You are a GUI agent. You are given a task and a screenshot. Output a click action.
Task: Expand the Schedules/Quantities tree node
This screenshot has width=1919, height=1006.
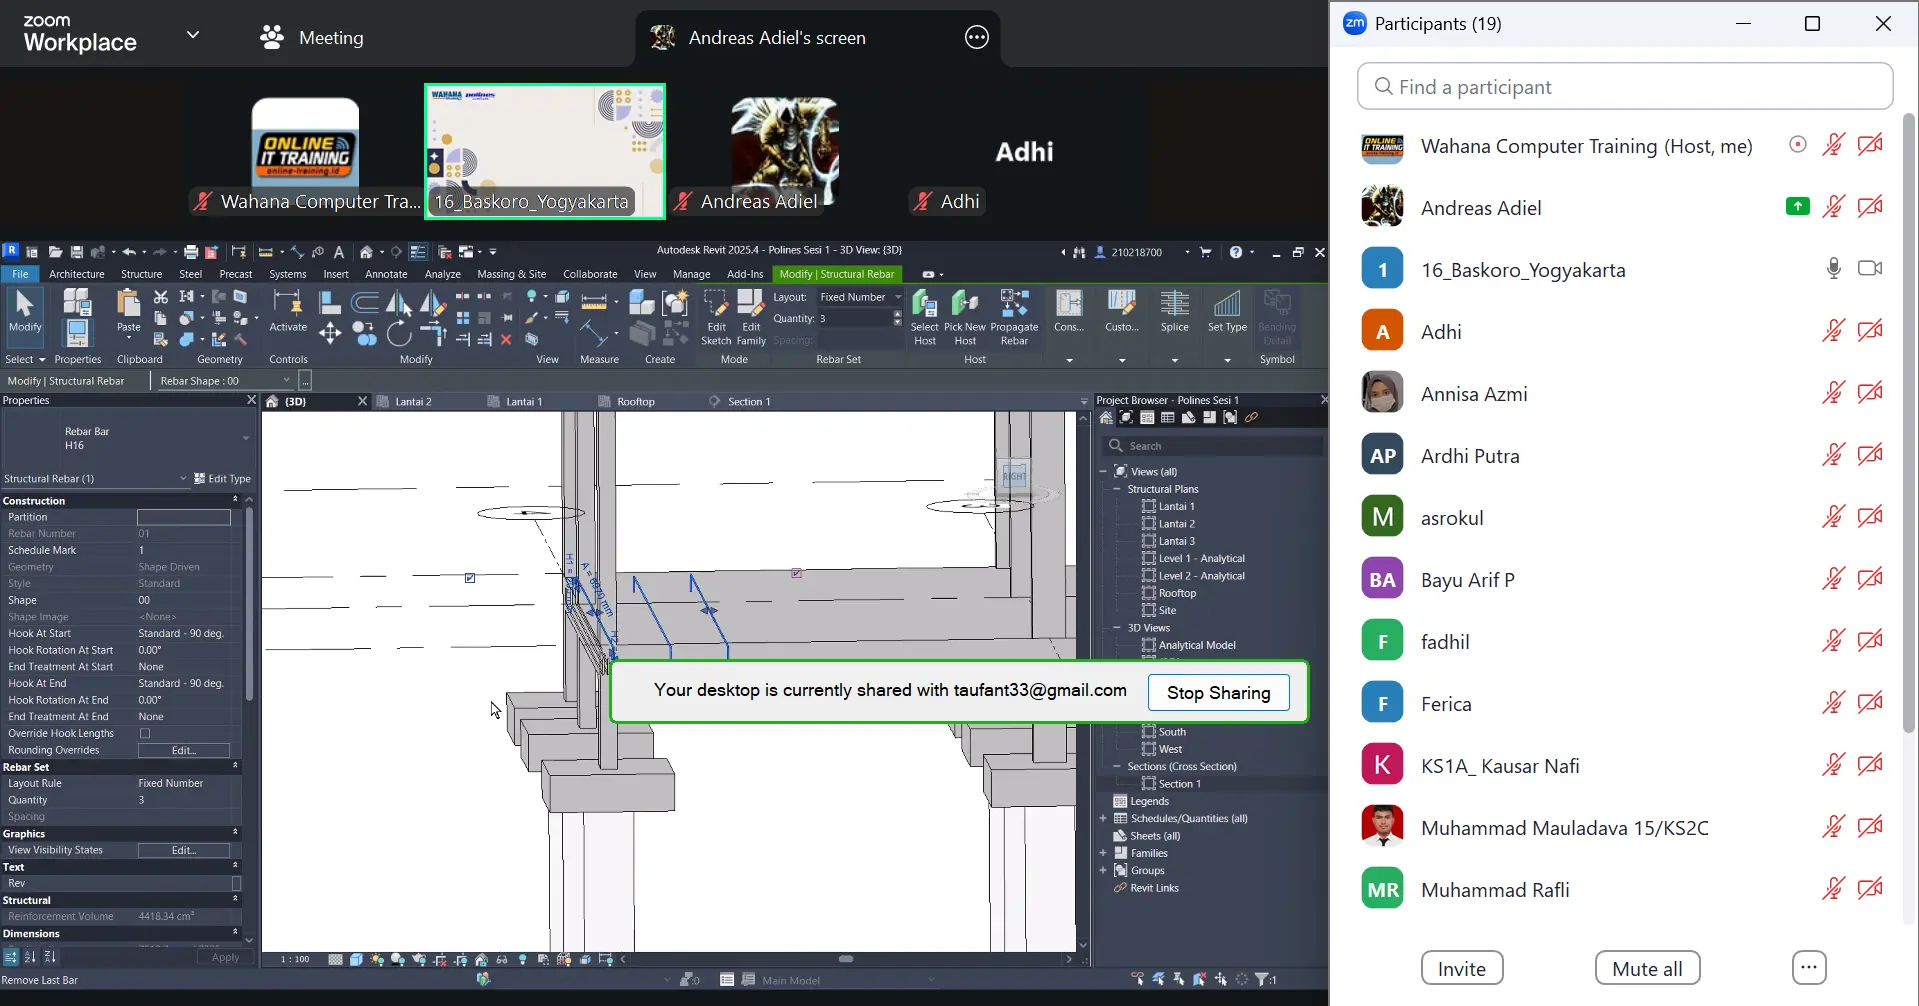pyautogui.click(x=1103, y=818)
